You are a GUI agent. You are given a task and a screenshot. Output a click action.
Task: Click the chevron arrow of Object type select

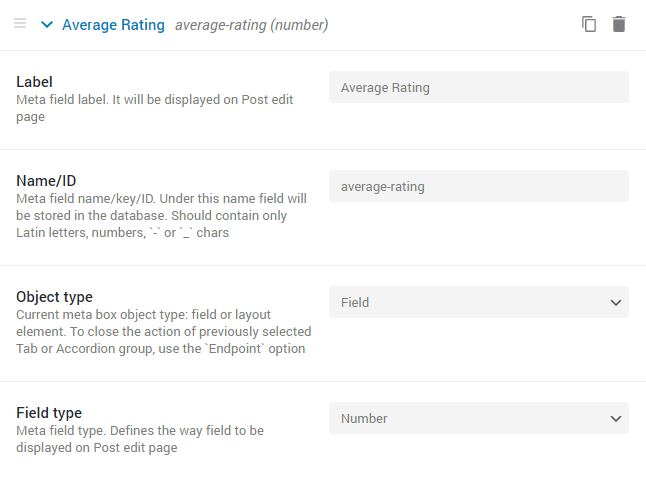click(616, 302)
